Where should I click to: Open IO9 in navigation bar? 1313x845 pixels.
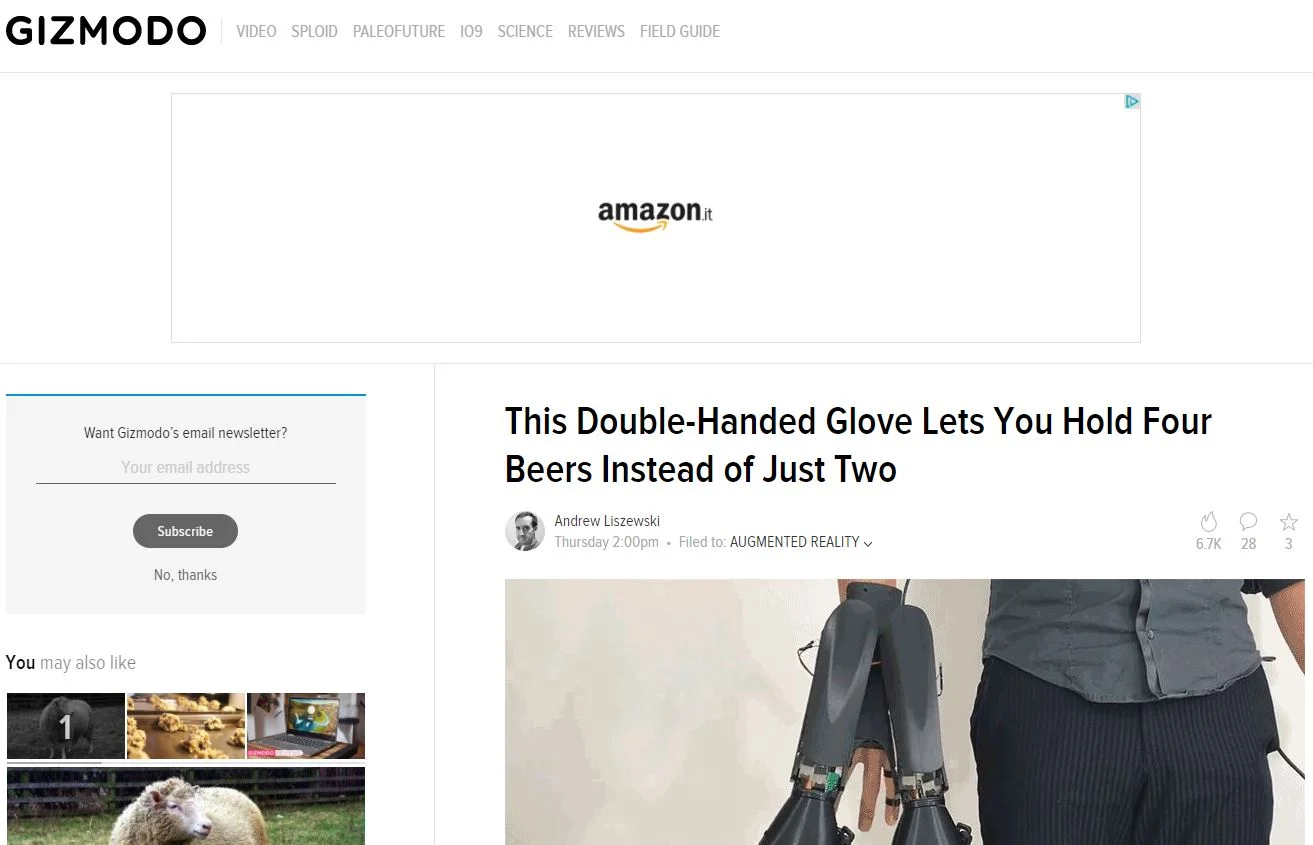(x=471, y=31)
